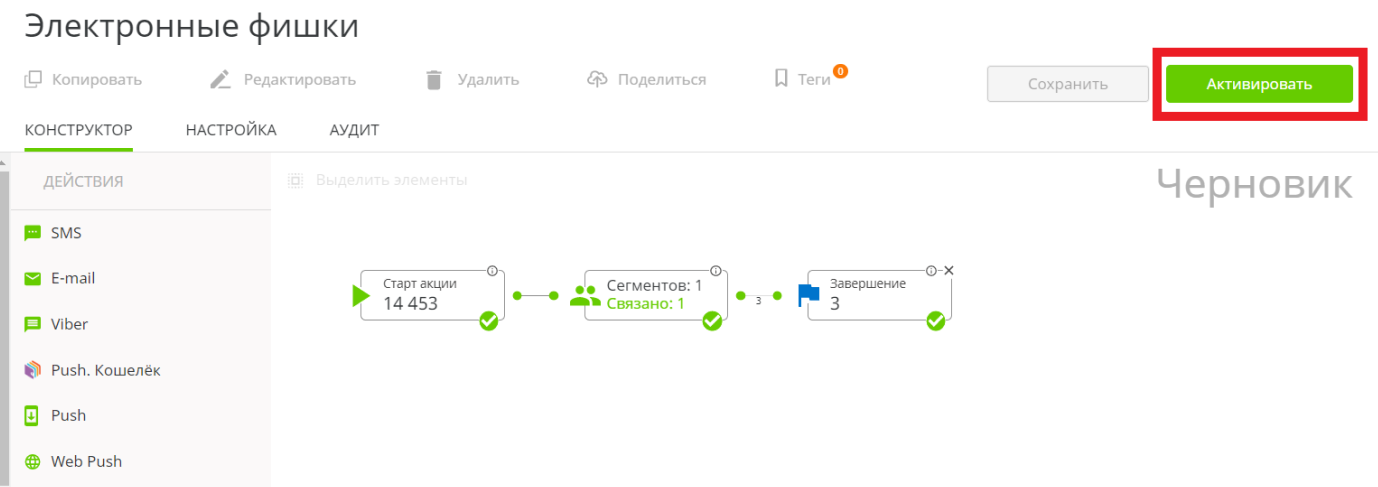Viewport: 1378px width, 487px height.
Task: Switch to the НАСТРОЙКА tab
Action: (x=231, y=130)
